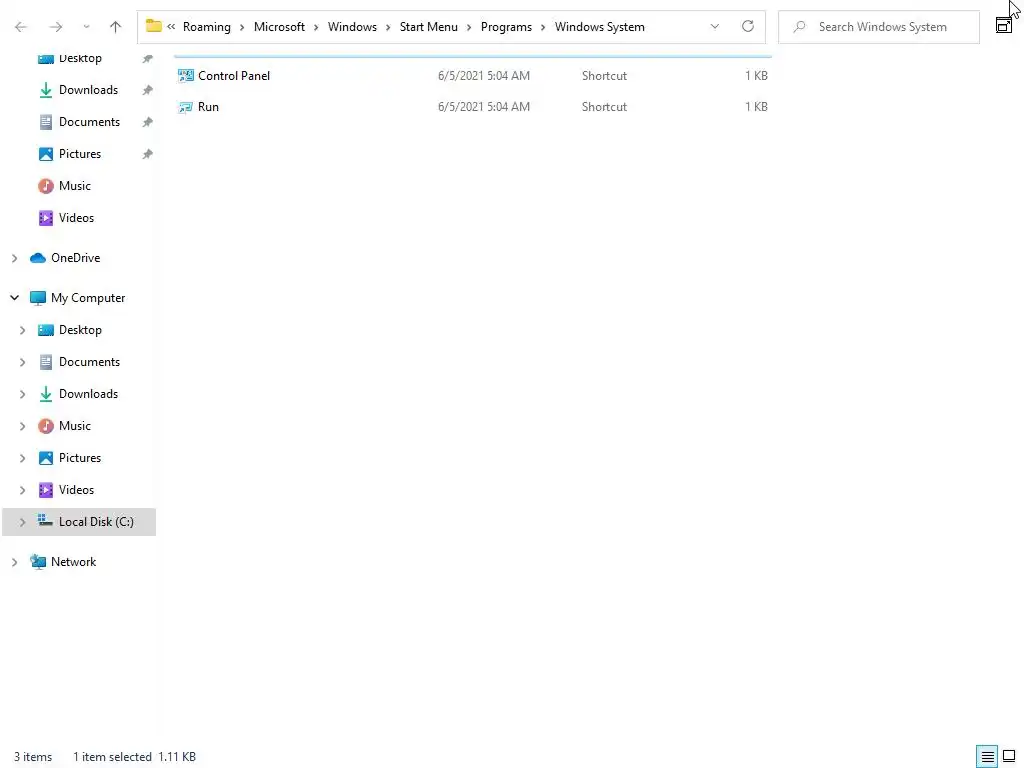
Task: Open Videos in Quick access
Action: (76, 218)
